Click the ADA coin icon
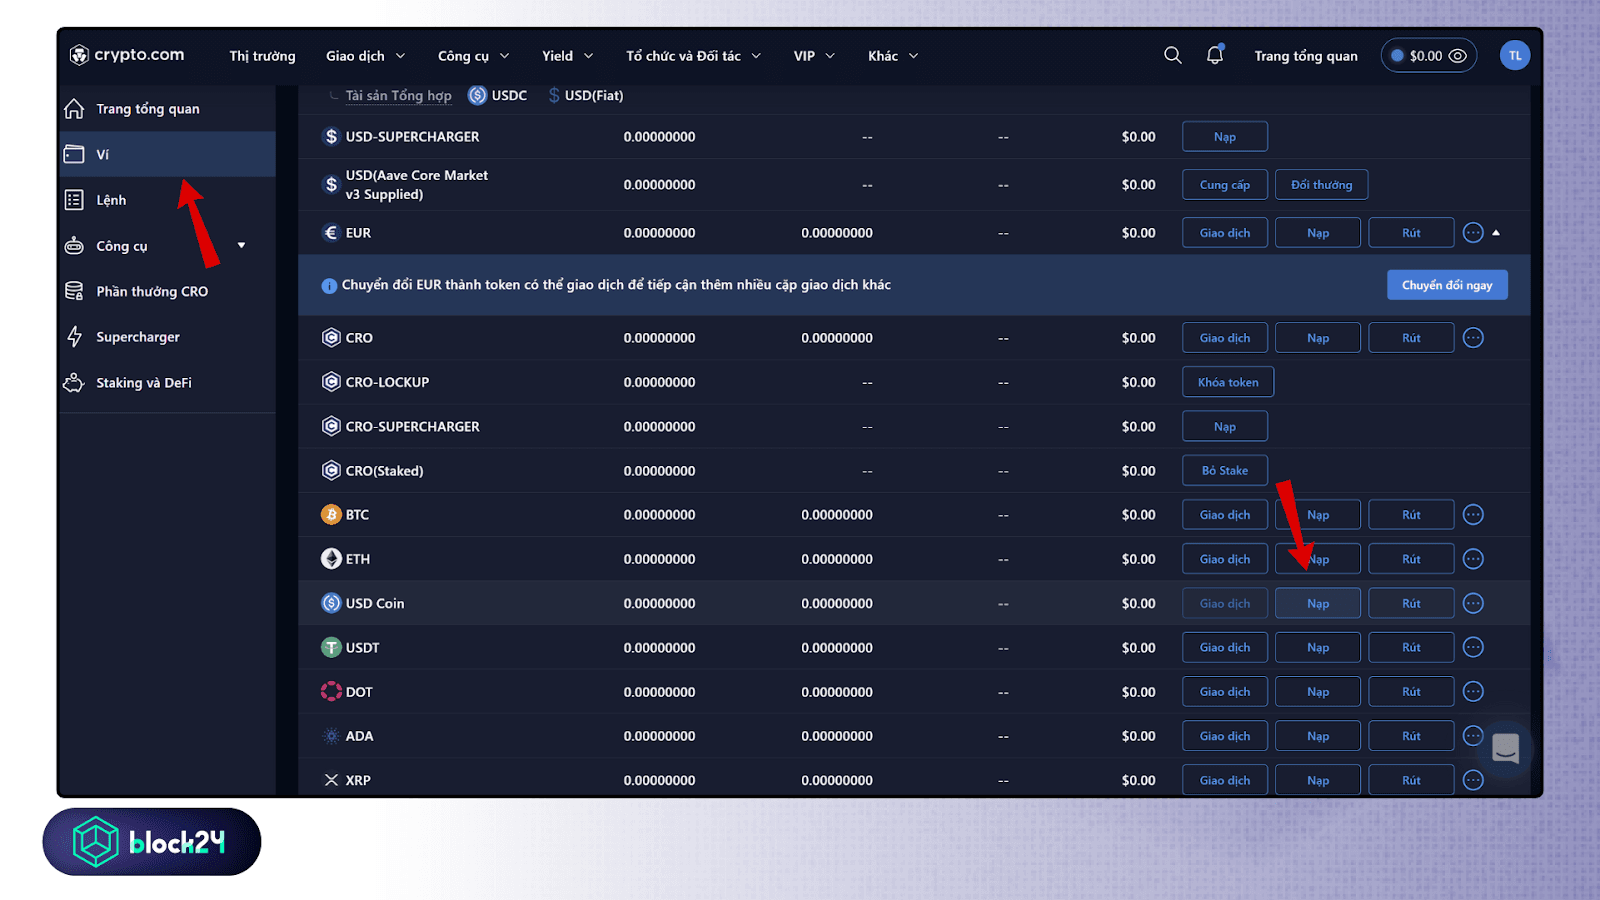This screenshot has height=900, width=1600. [x=331, y=736]
